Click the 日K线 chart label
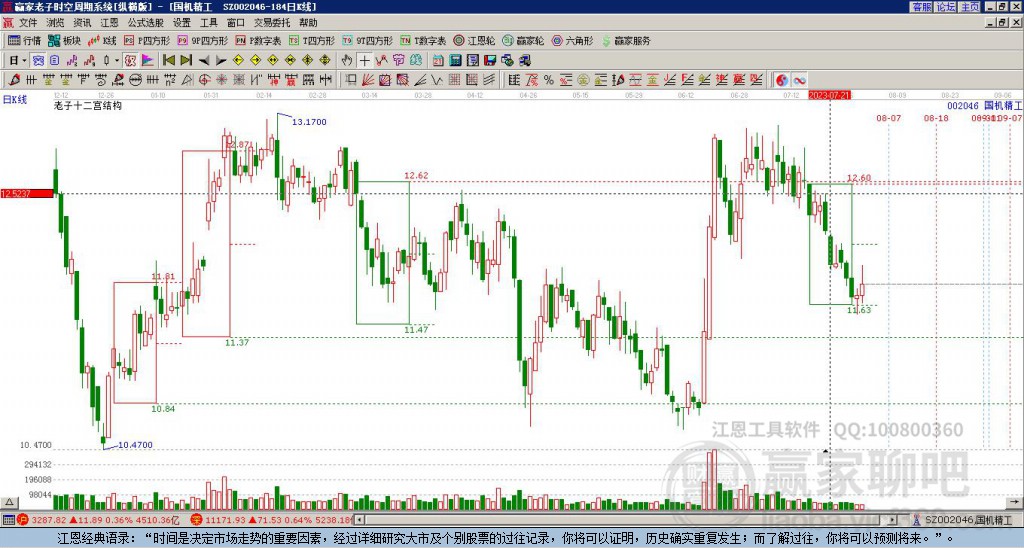 point(15,99)
